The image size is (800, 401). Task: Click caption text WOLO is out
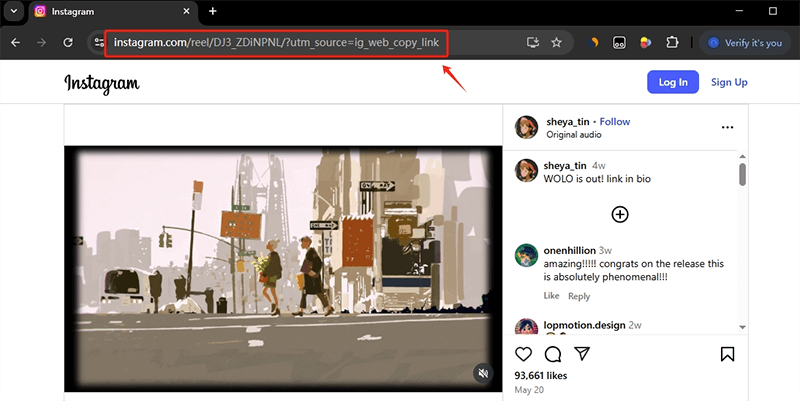coord(597,179)
